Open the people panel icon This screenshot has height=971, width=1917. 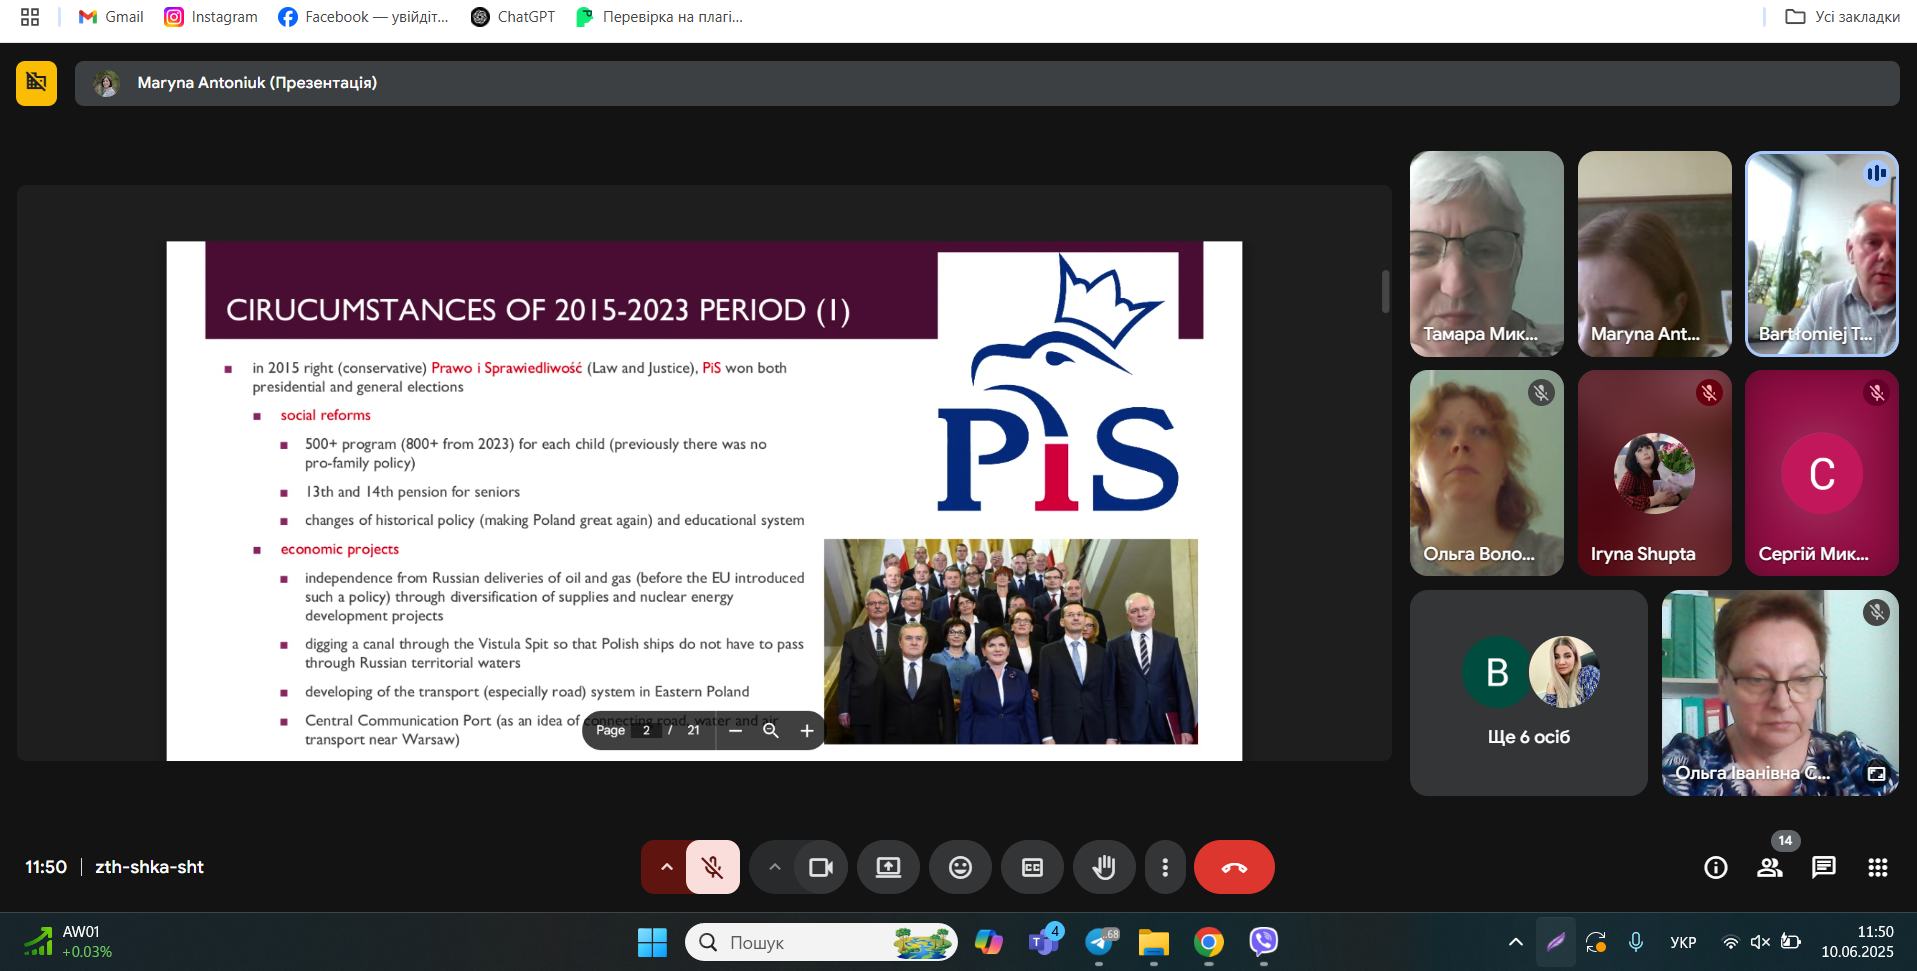tap(1770, 868)
